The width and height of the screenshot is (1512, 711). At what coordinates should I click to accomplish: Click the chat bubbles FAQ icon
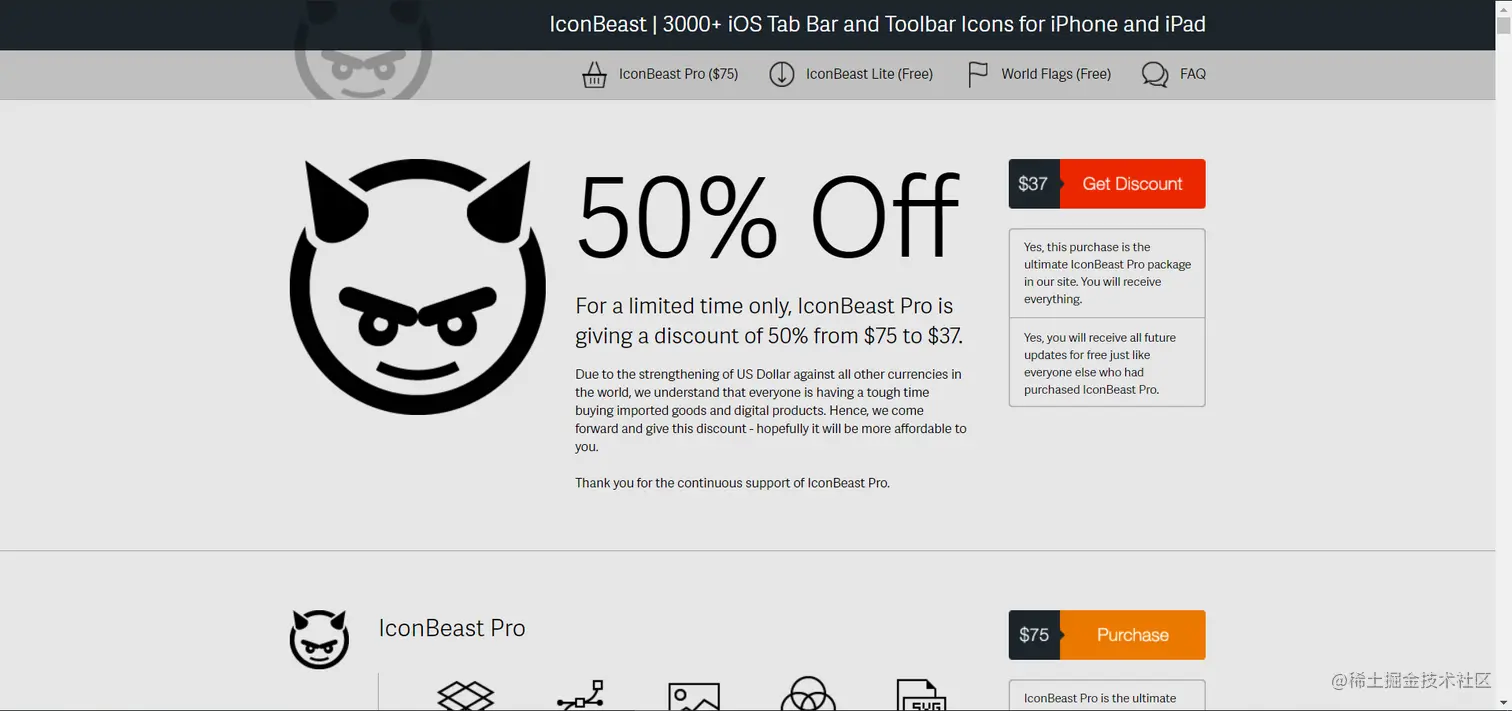coord(1155,74)
